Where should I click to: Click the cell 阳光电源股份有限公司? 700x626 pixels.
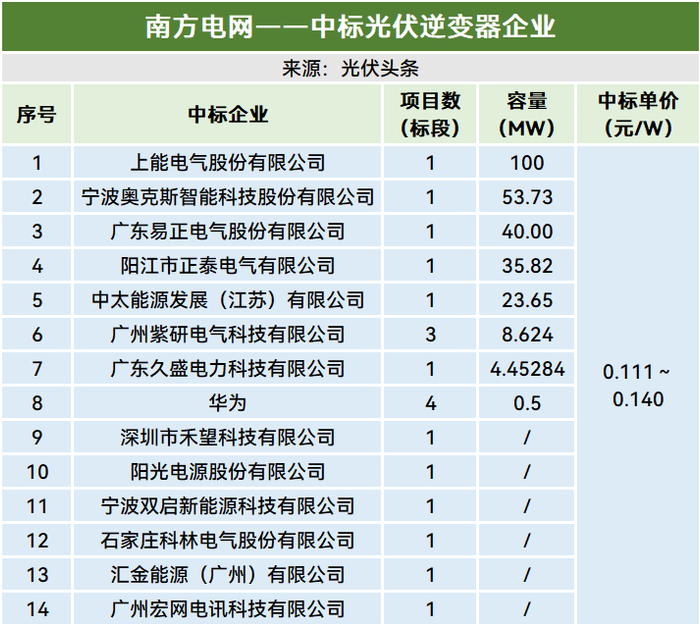click(228, 472)
